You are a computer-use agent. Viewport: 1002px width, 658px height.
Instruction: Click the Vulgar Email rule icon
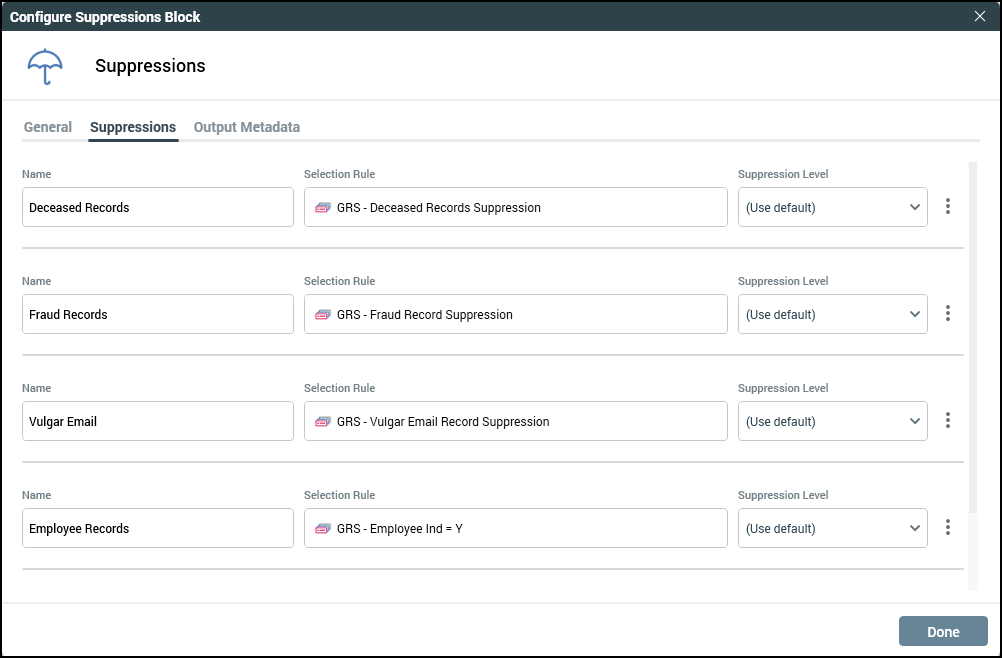(322, 422)
